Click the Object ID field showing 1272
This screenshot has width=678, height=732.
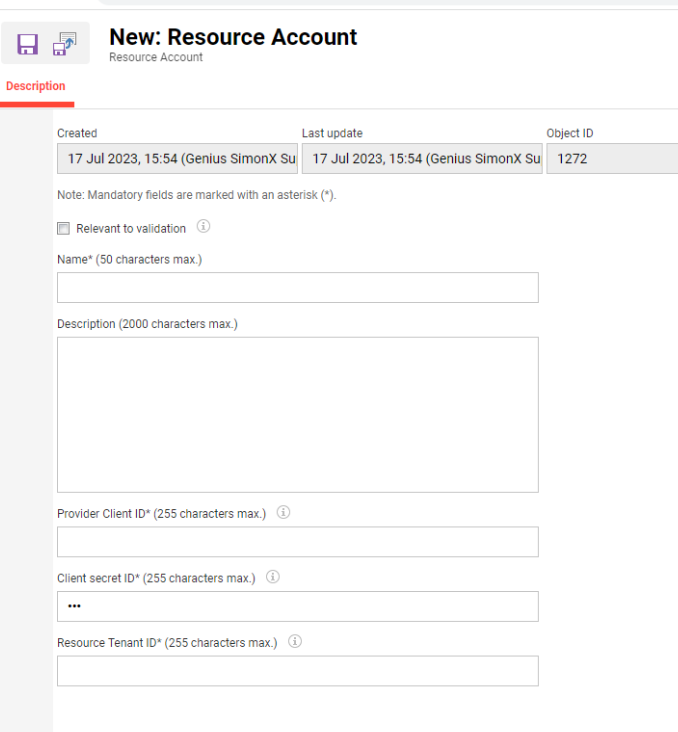coord(610,159)
